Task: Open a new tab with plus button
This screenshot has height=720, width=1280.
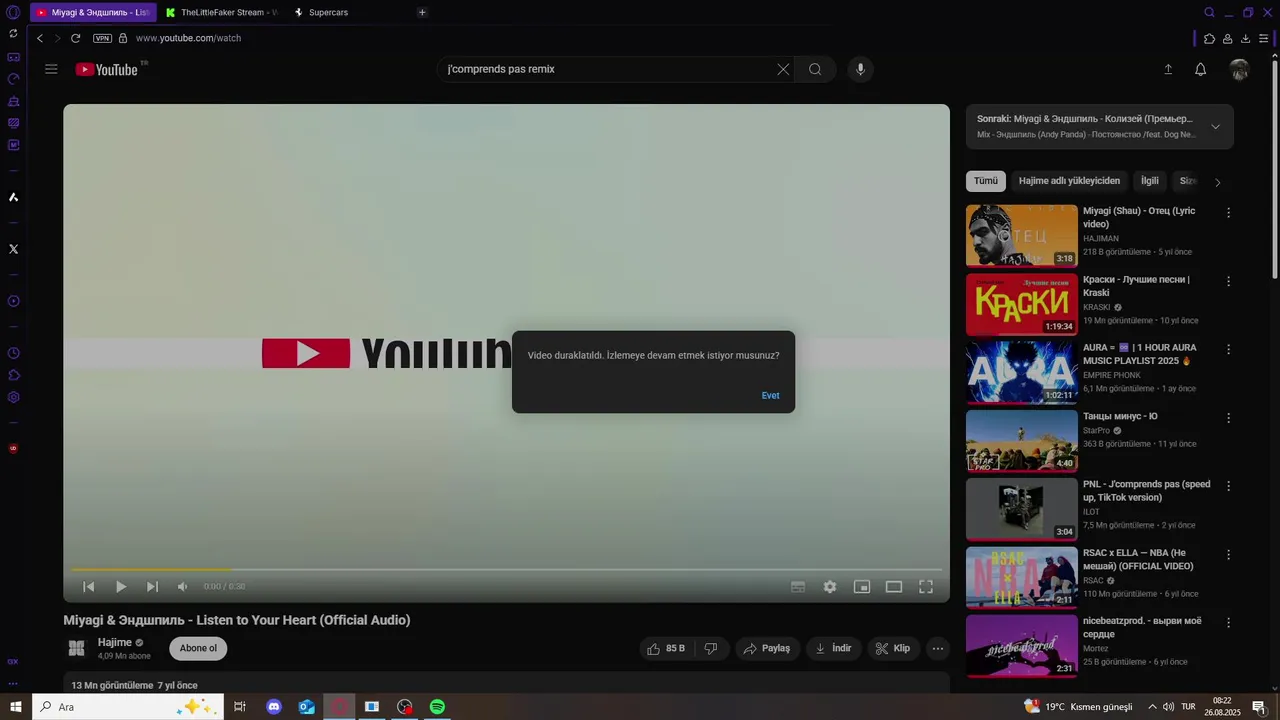Action: 422,13
